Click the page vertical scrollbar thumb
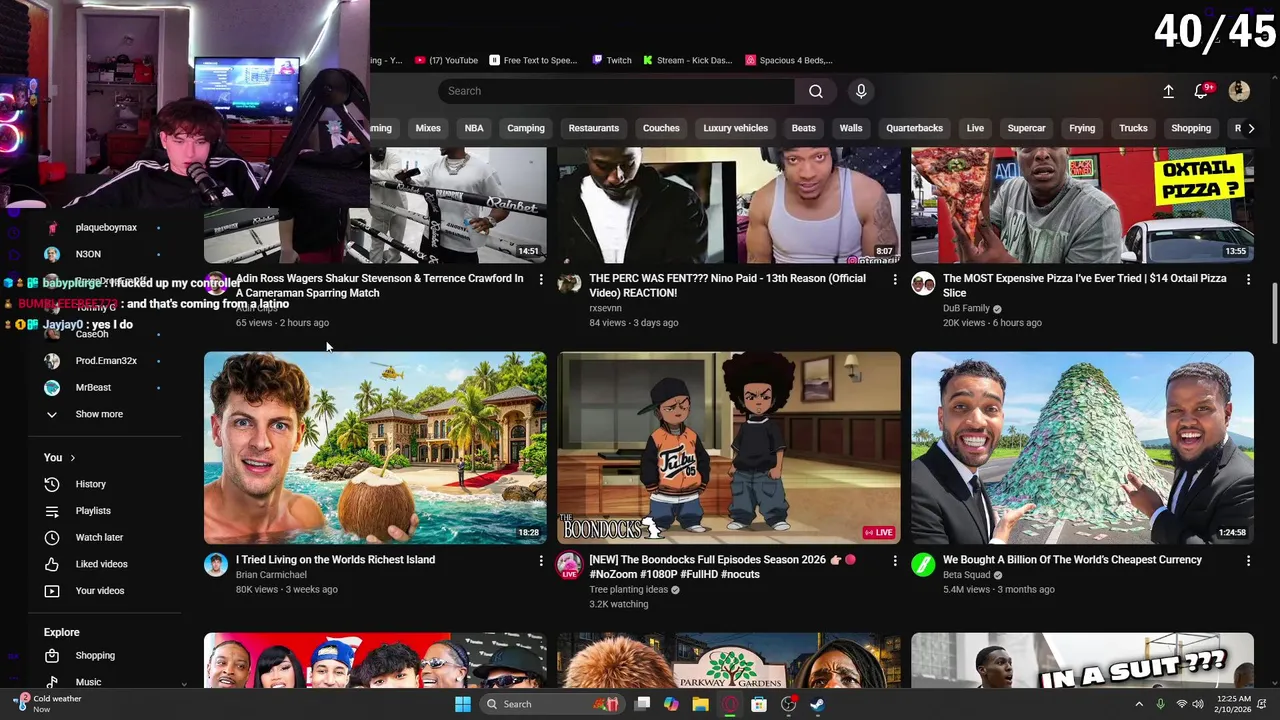Image resolution: width=1280 pixels, height=720 pixels. [1275, 313]
